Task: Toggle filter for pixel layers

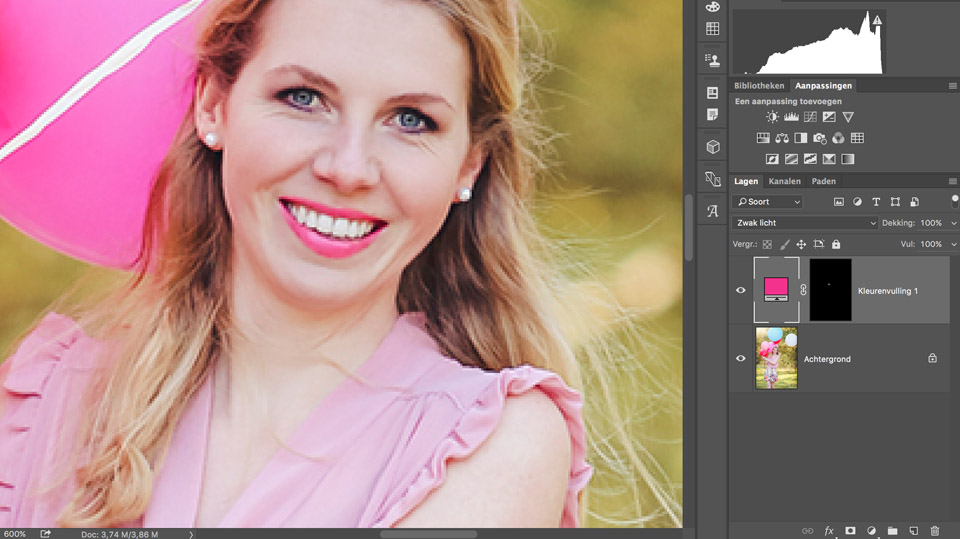Action: (x=839, y=202)
